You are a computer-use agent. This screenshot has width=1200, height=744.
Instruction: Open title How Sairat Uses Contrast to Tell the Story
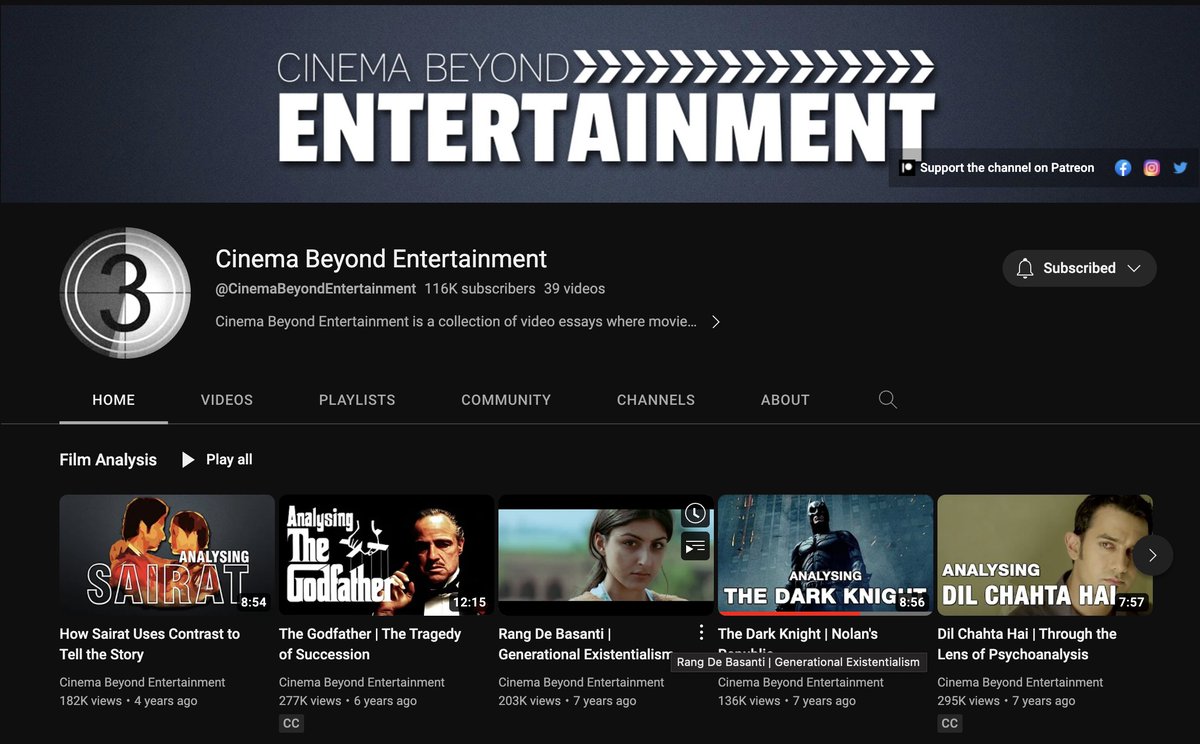pyautogui.click(x=150, y=644)
